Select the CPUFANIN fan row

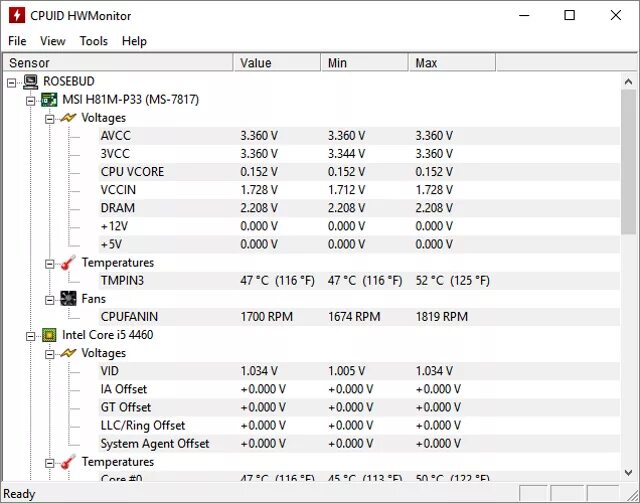point(359,317)
